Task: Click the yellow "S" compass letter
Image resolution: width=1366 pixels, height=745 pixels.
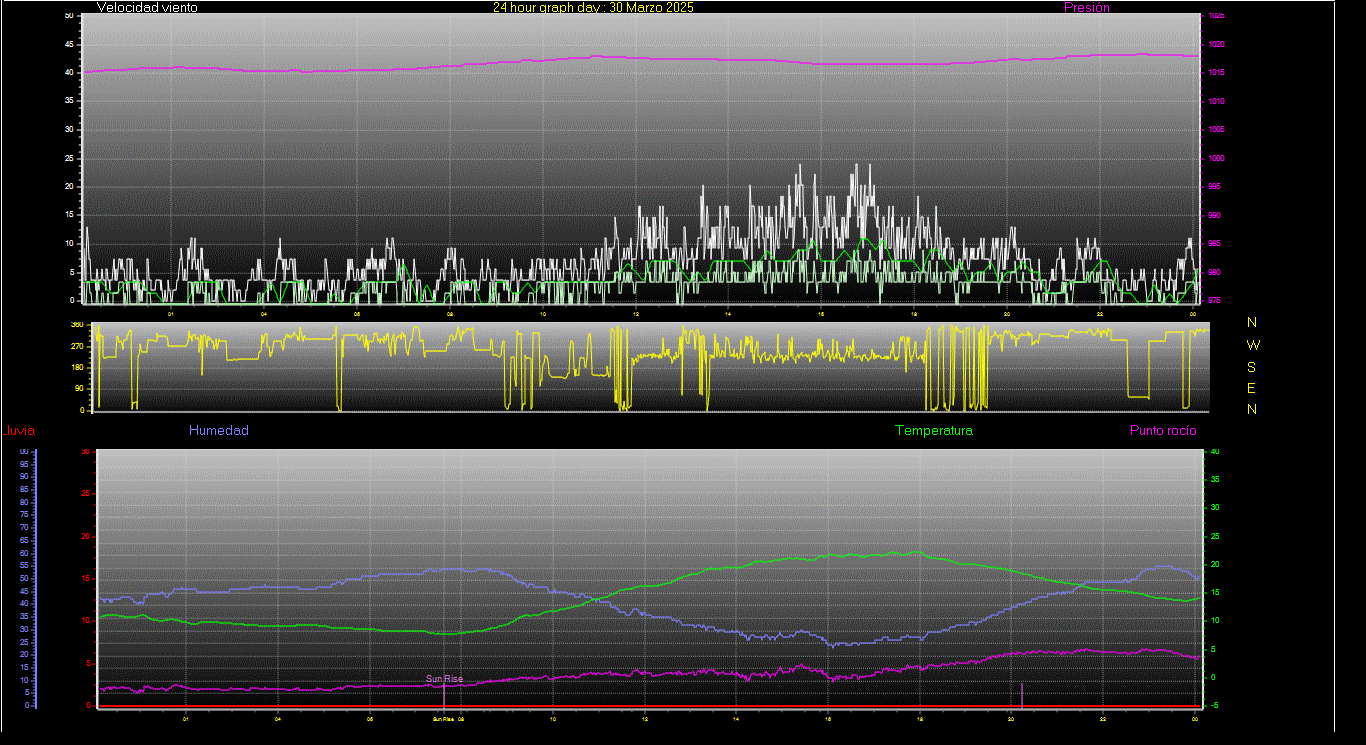Action: tap(1252, 366)
